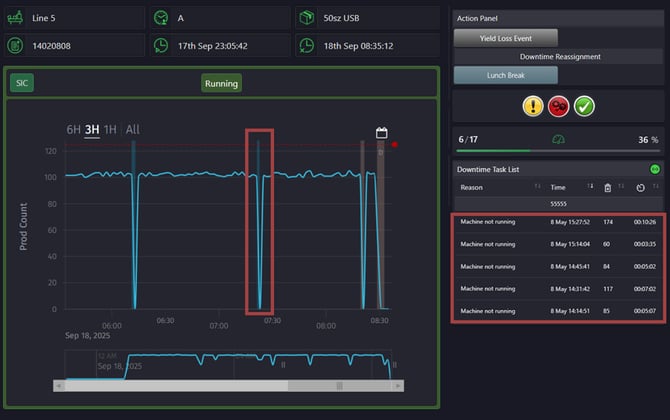Click the chart navigator horizontal scrollbar thumb
The image size is (670, 420).
(x=339, y=386)
